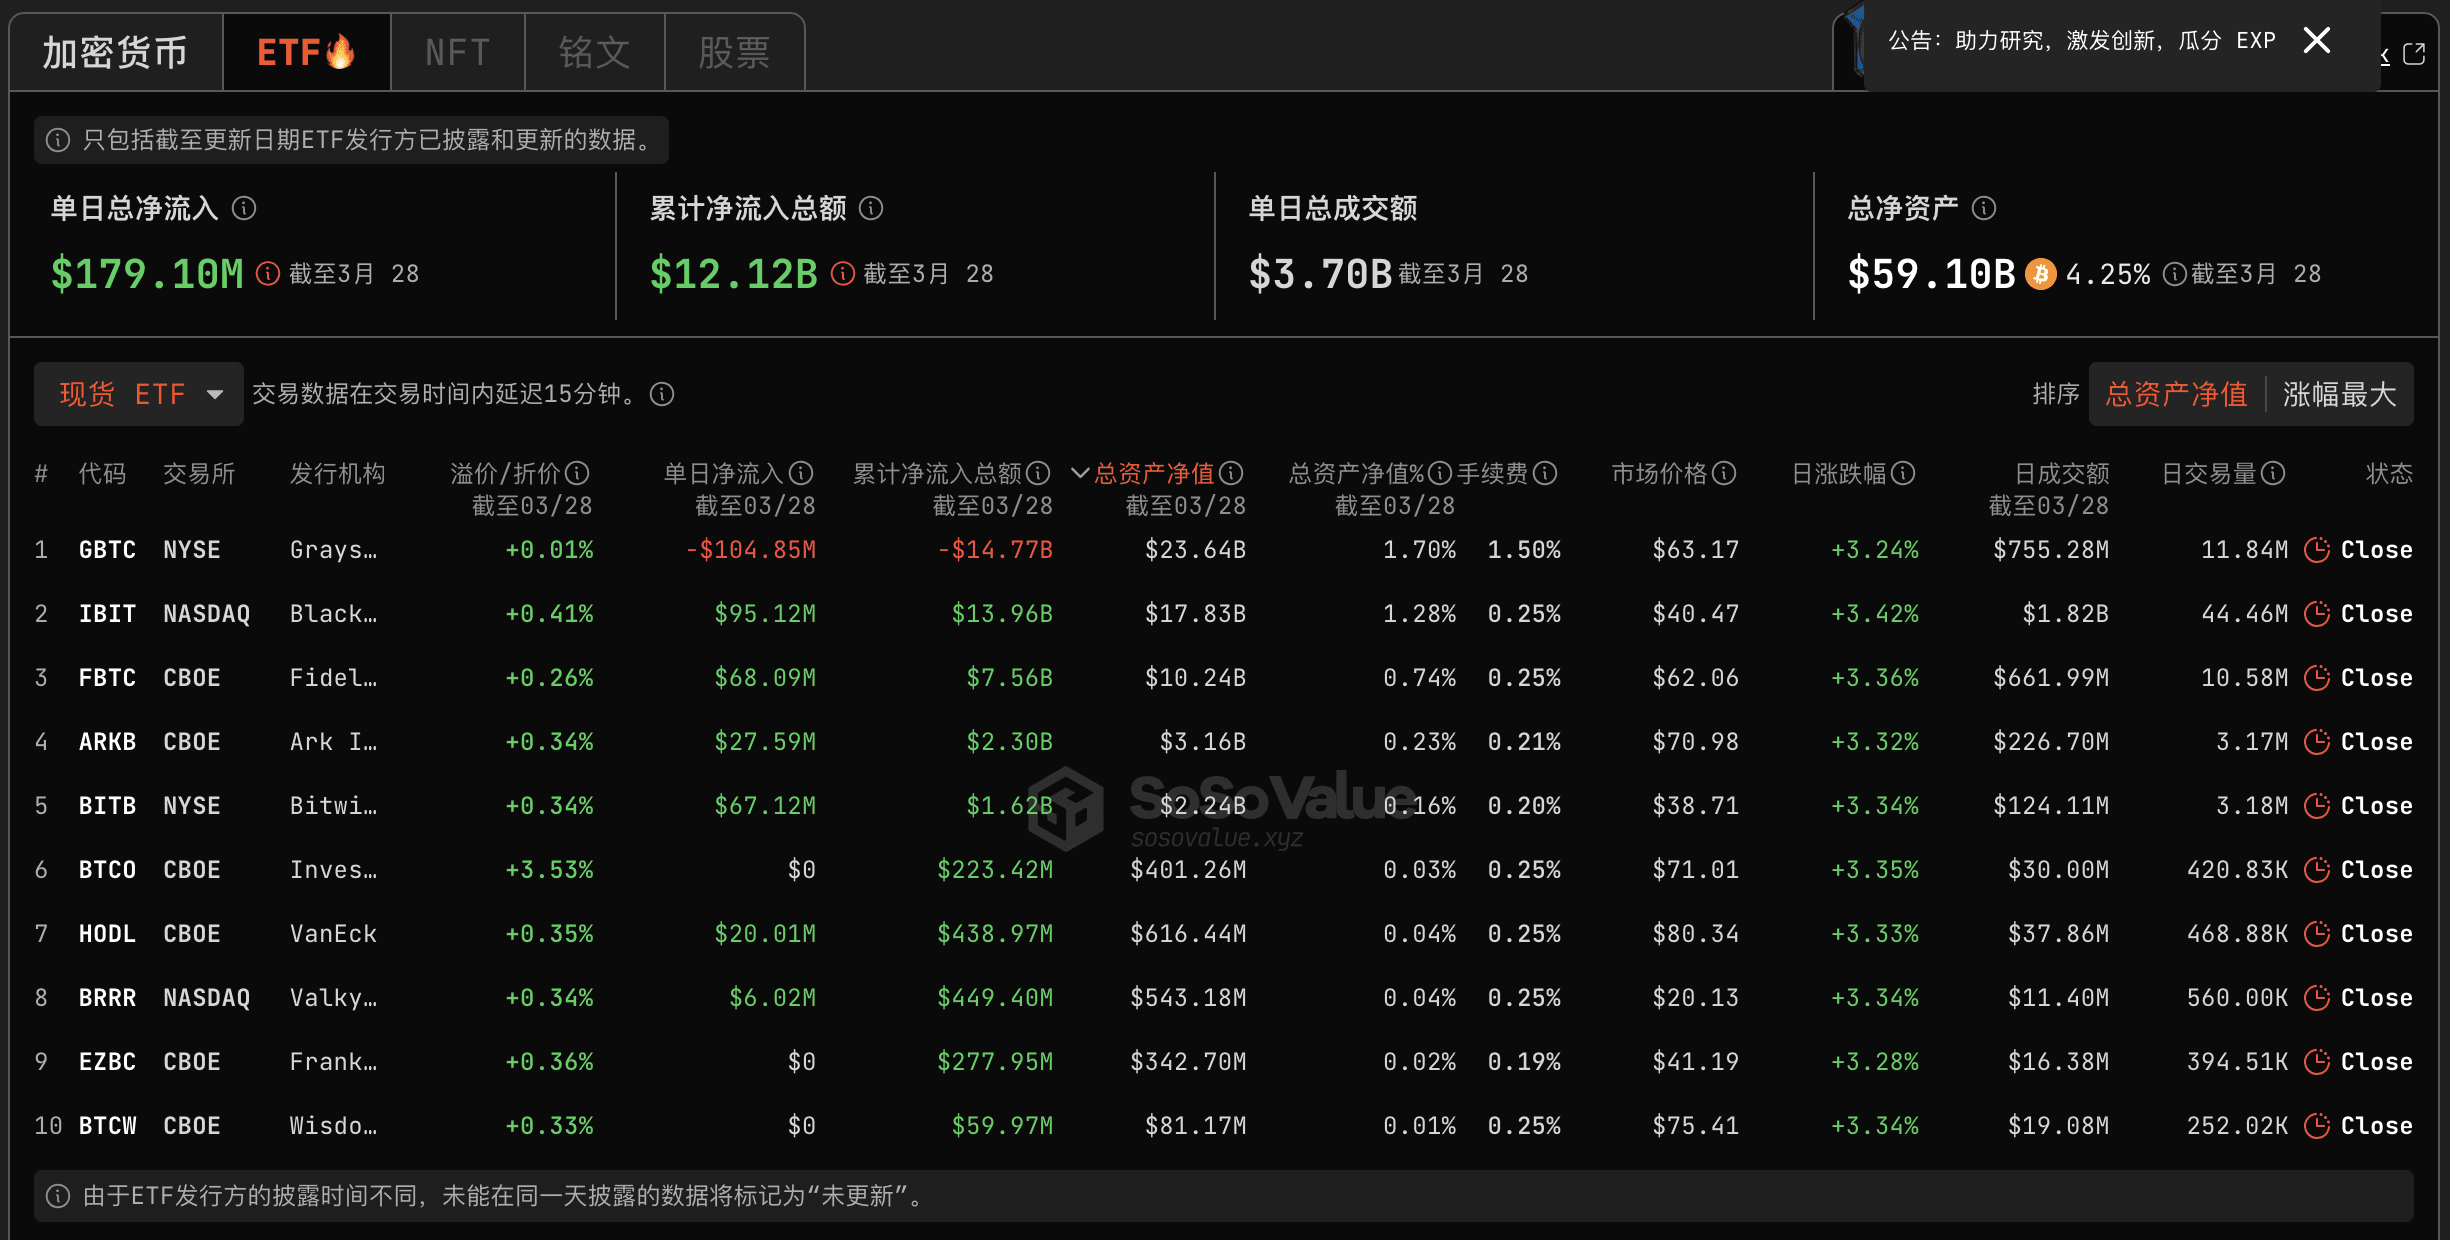Click info icon on 累计净流入总额 card
This screenshot has width=2450, height=1240.
tap(872, 208)
